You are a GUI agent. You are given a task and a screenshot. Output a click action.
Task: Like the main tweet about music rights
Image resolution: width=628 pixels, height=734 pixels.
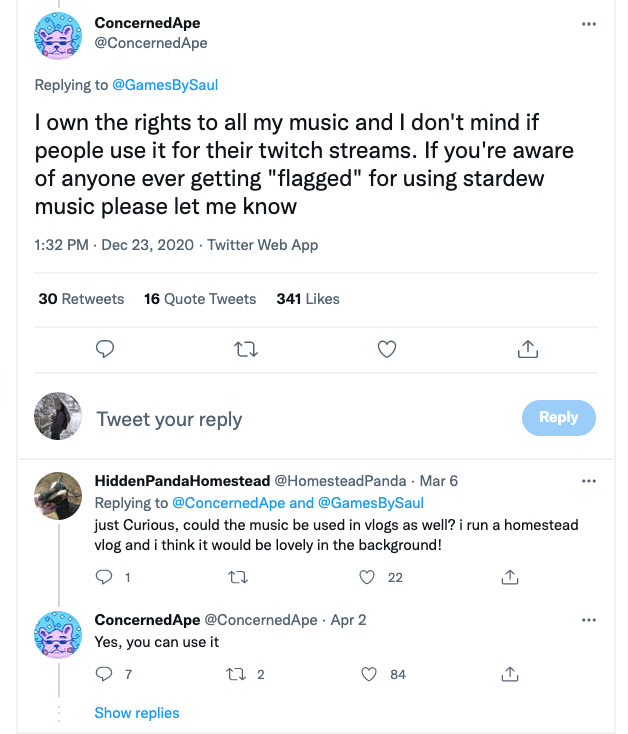[387, 348]
